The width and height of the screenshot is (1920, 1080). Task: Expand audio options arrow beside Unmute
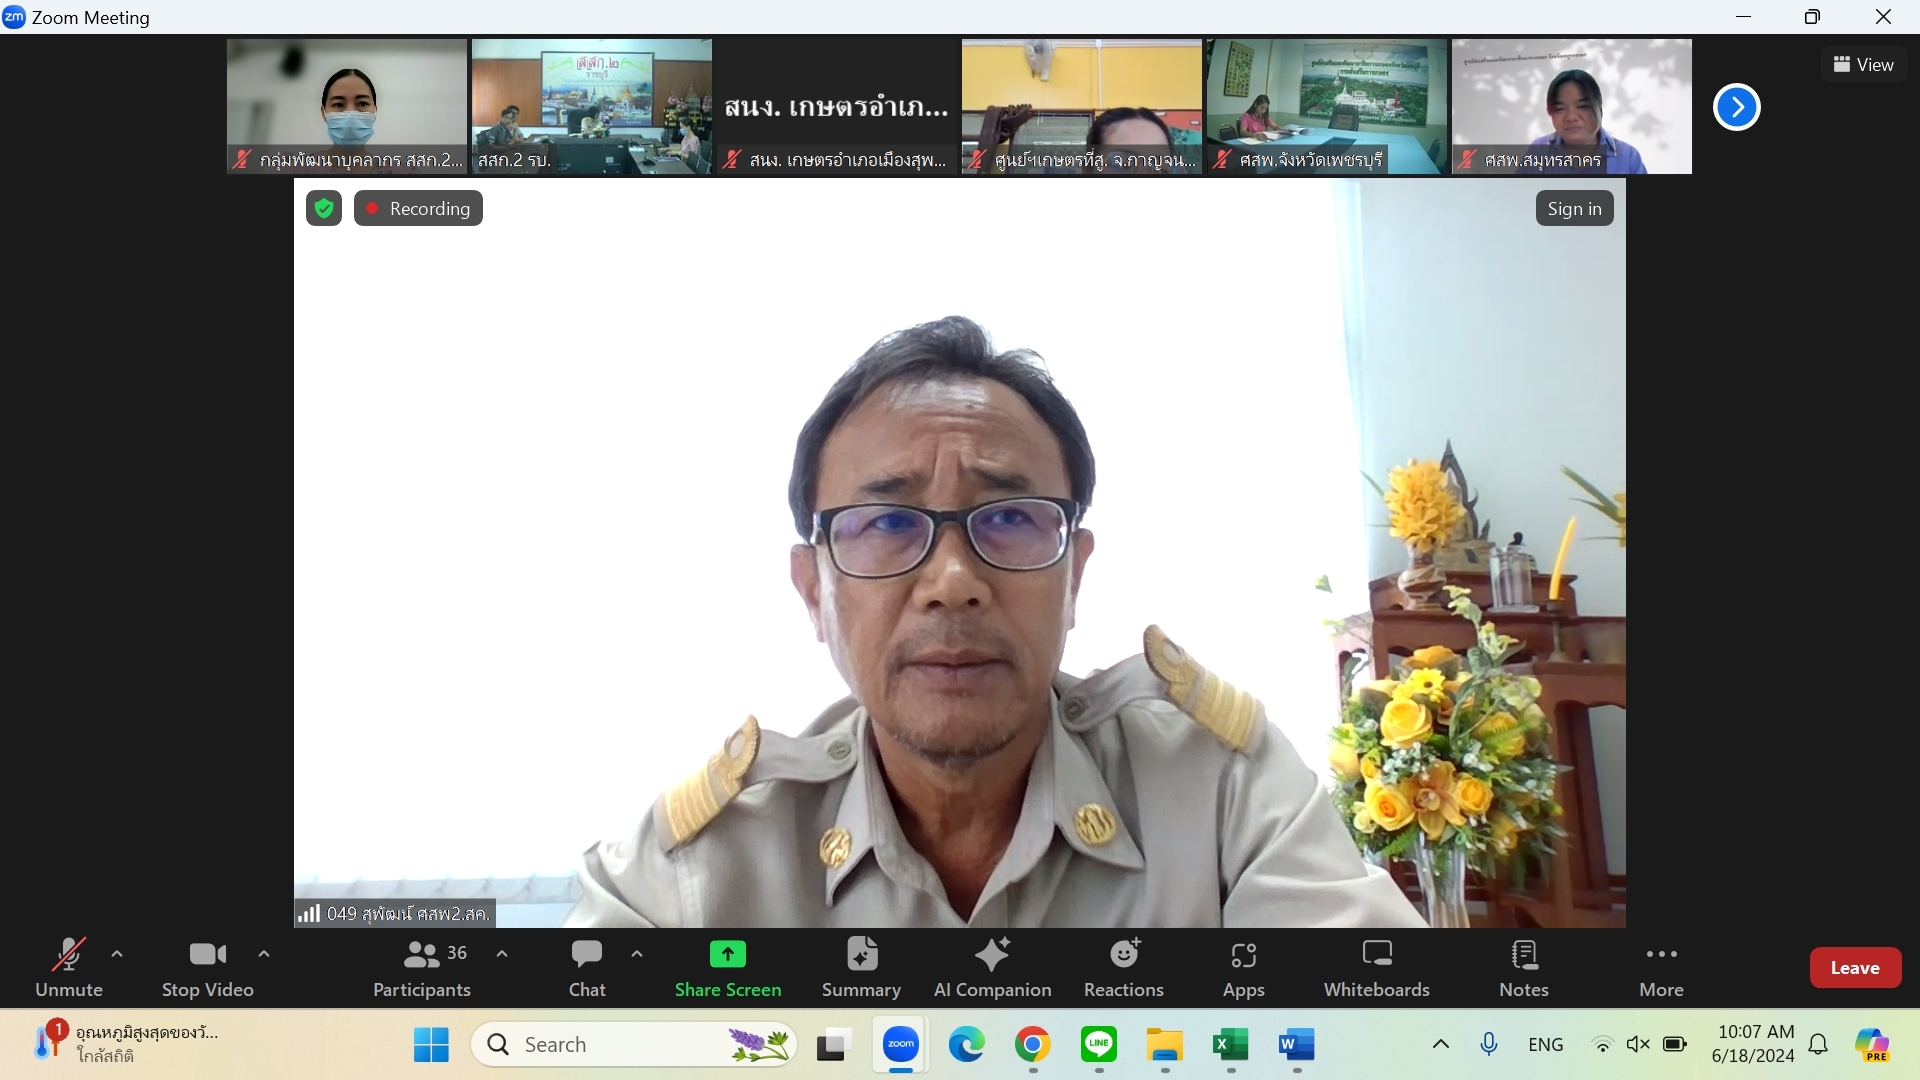click(x=117, y=954)
